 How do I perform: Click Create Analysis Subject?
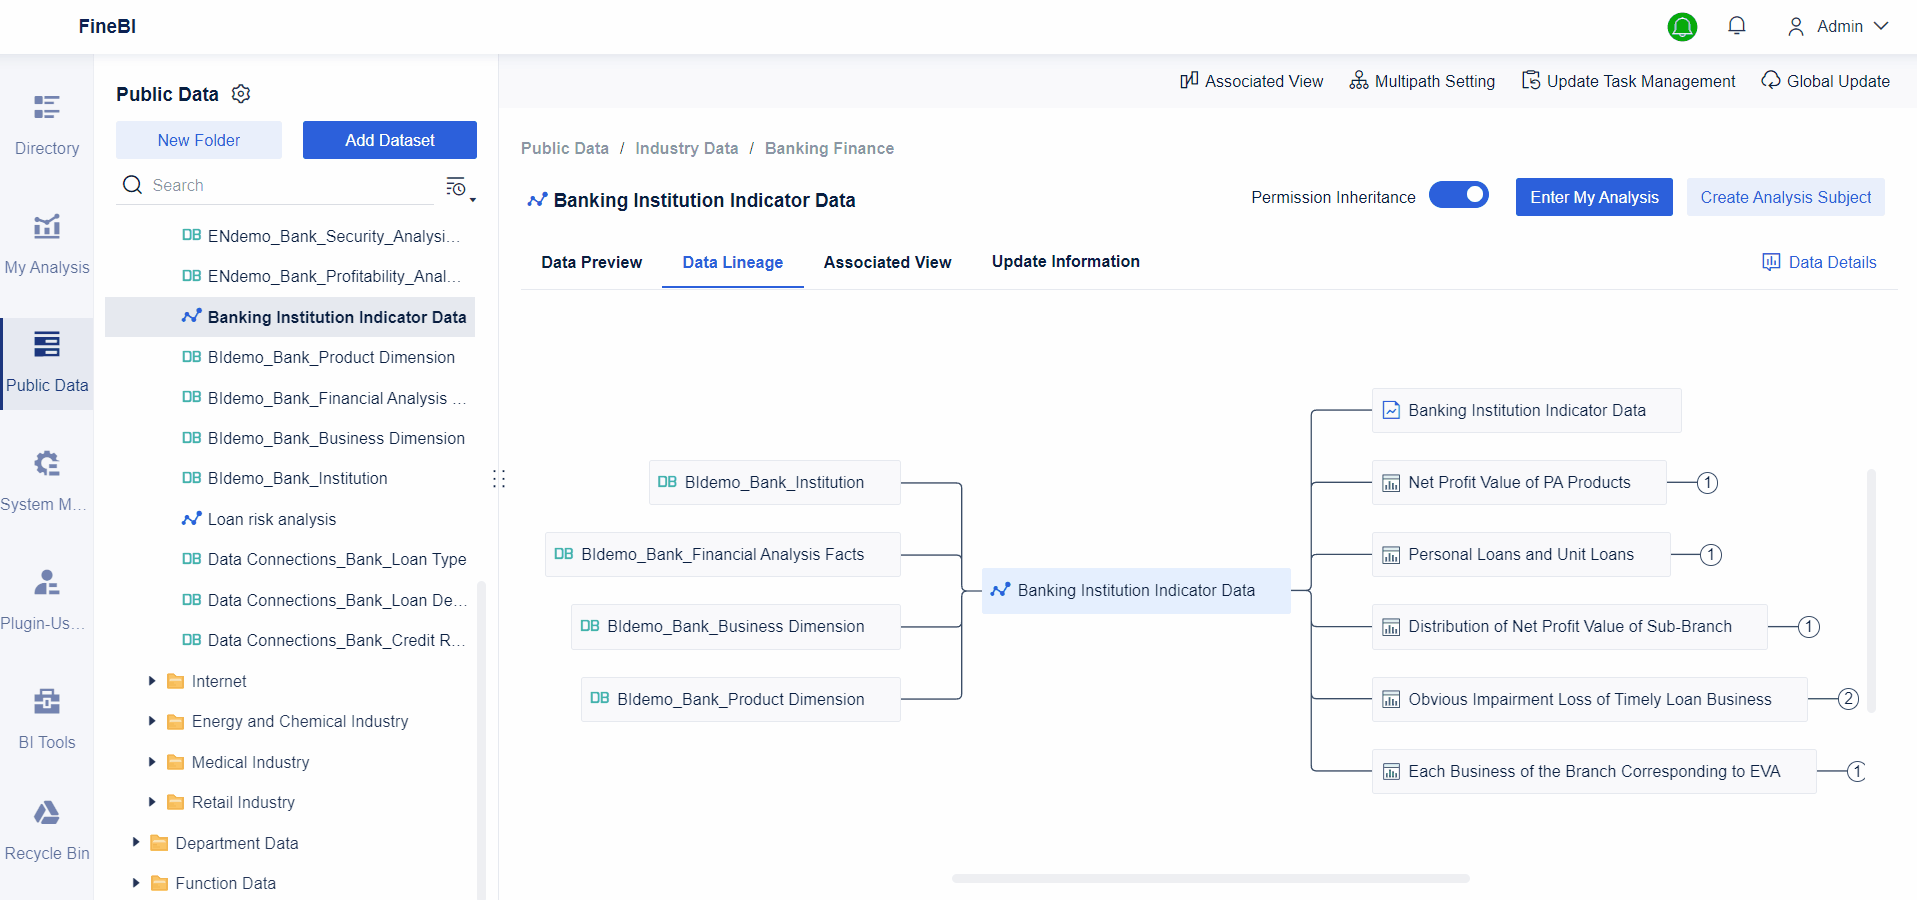pyautogui.click(x=1785, y=197)
